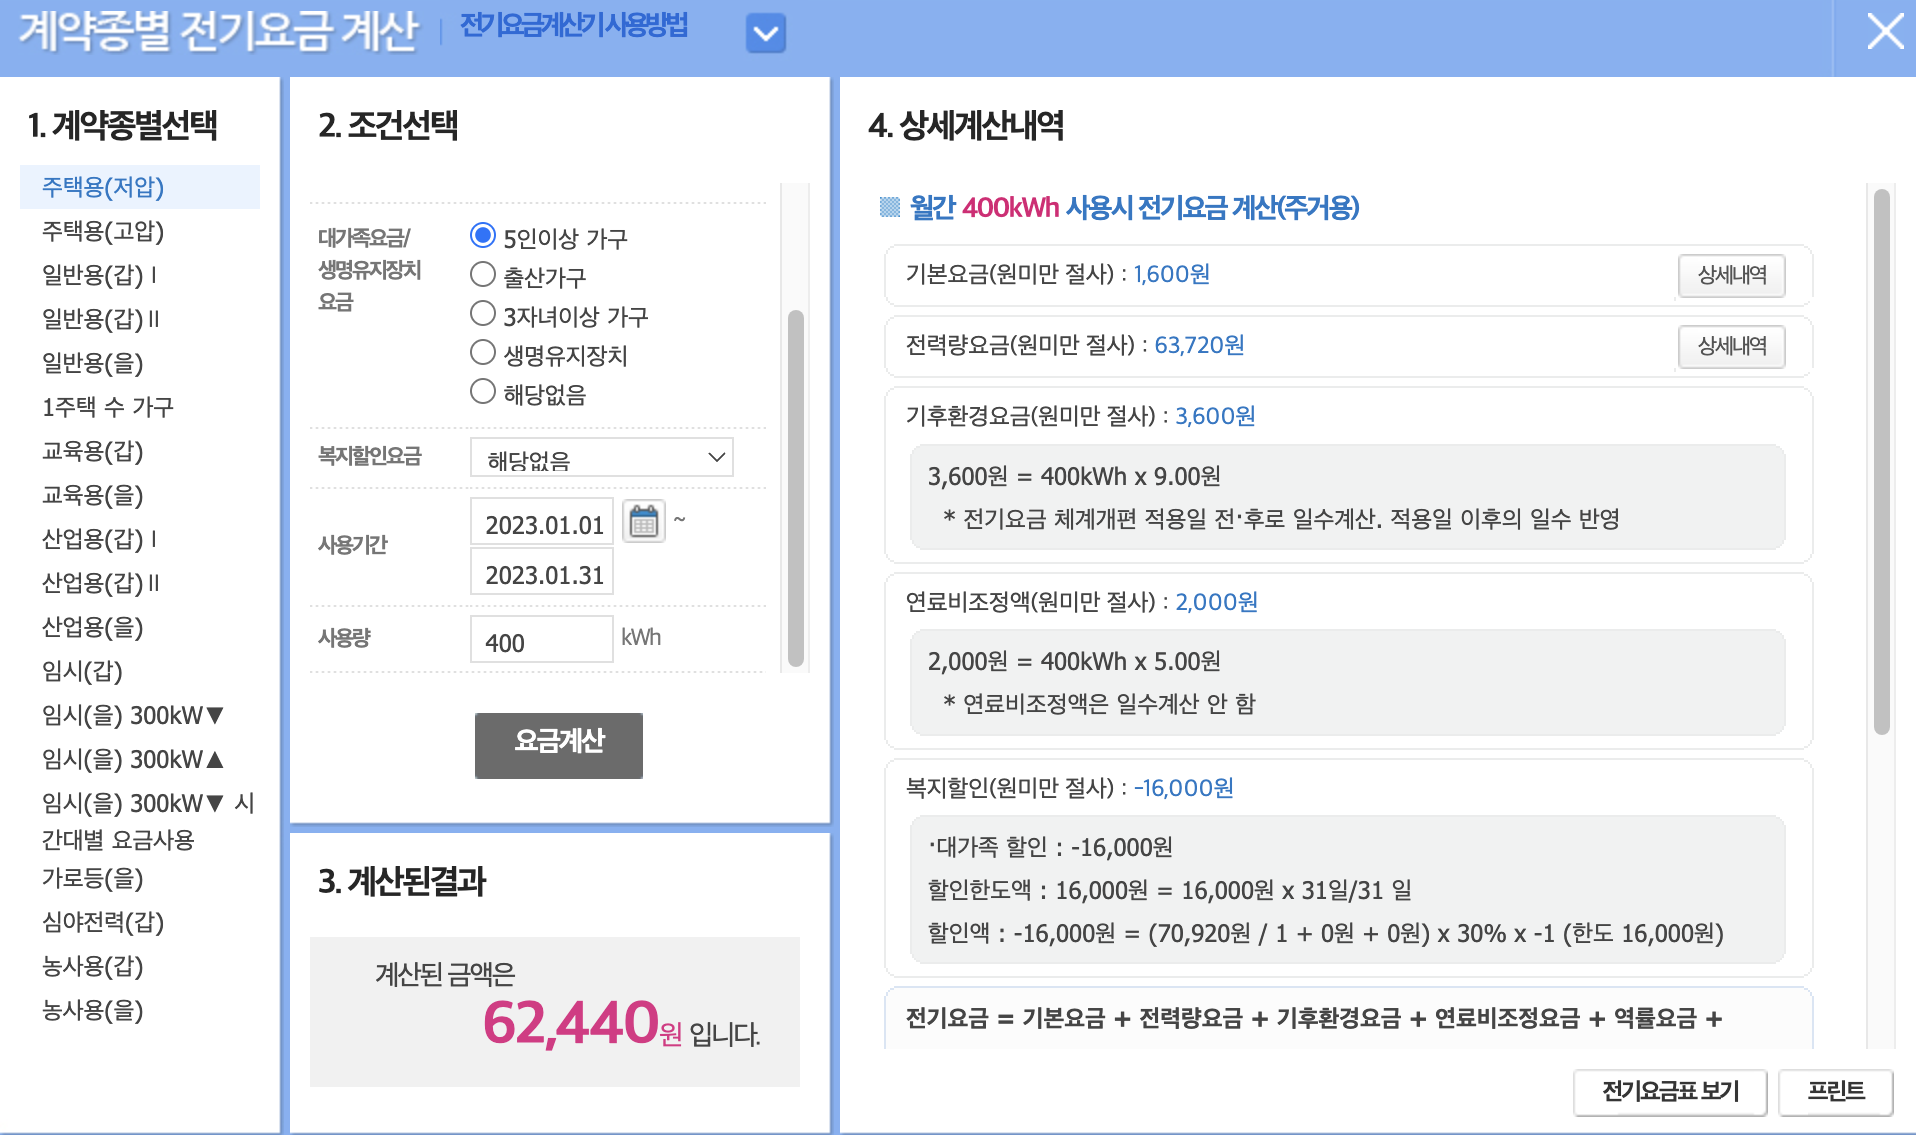Open the 전기요금표 보기 button
The height and width of the screenshot is (1135, 1916).
(1670, 1092)
